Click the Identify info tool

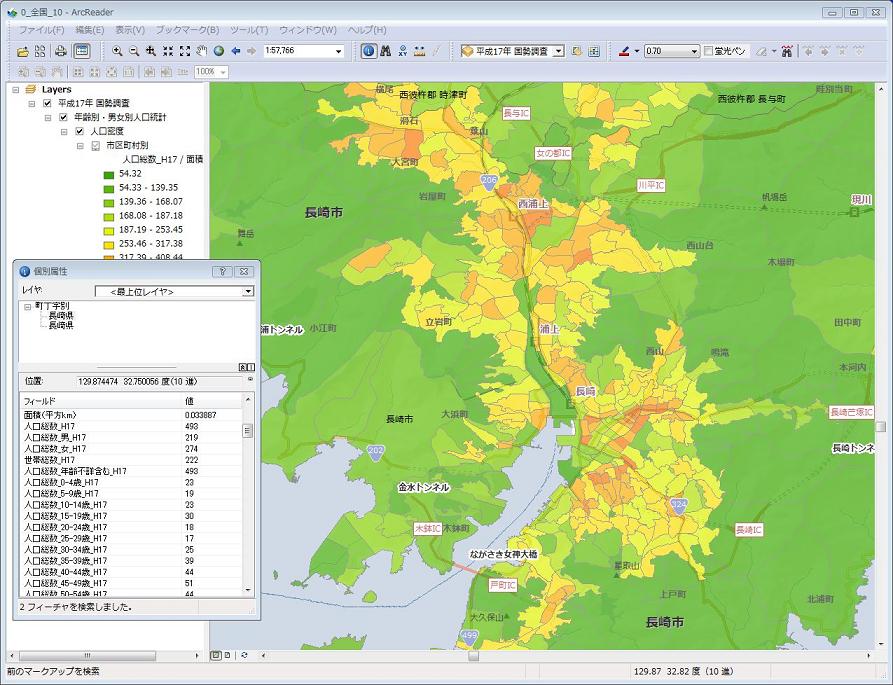[368, 51]
